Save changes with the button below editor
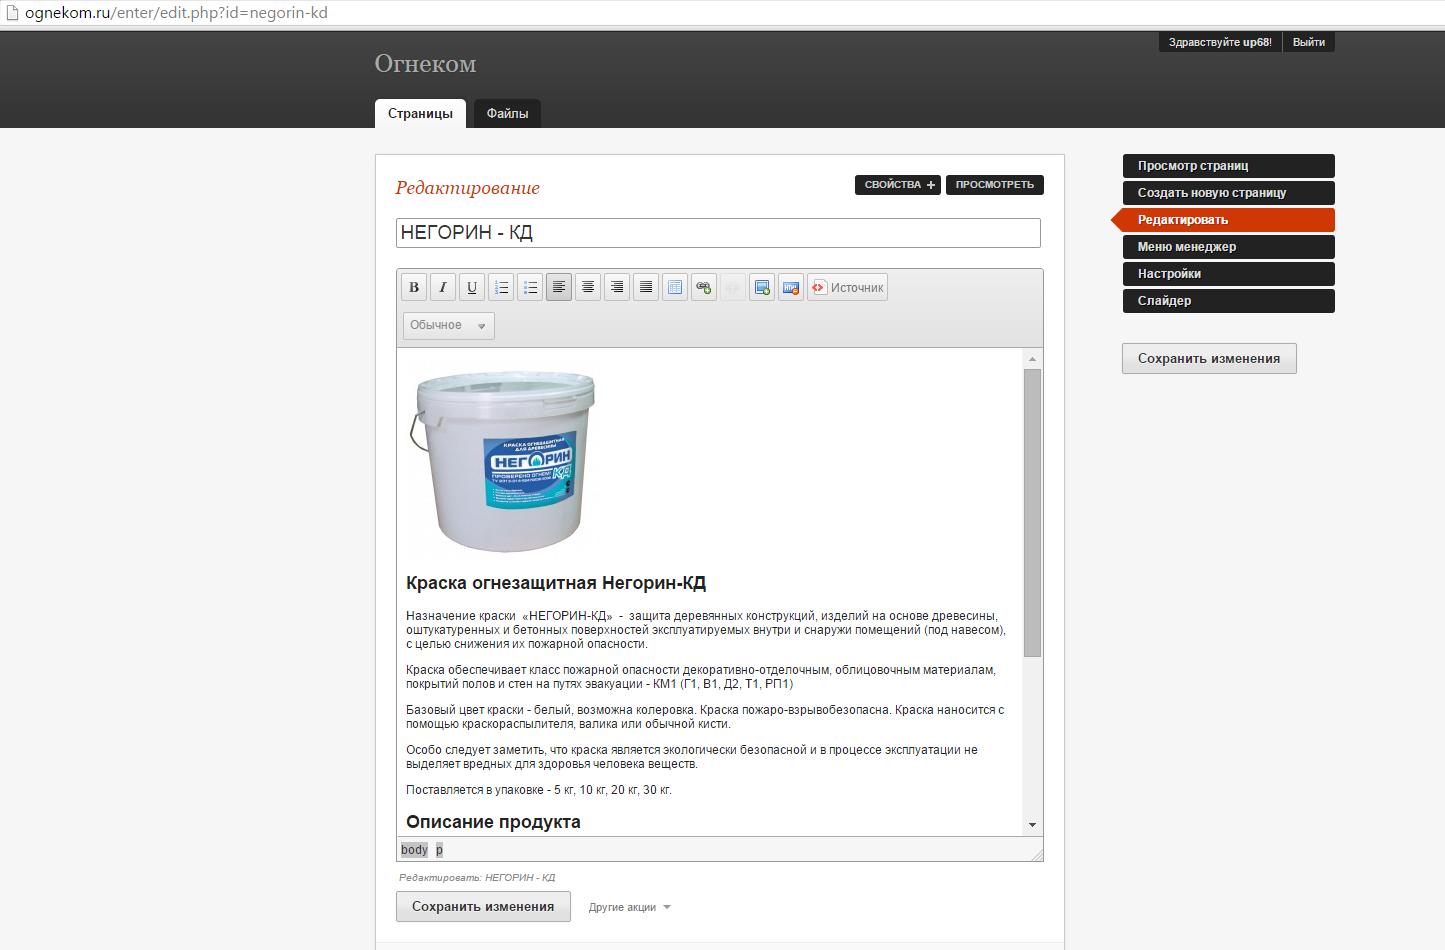1445x950 pixels. [483, 907]
